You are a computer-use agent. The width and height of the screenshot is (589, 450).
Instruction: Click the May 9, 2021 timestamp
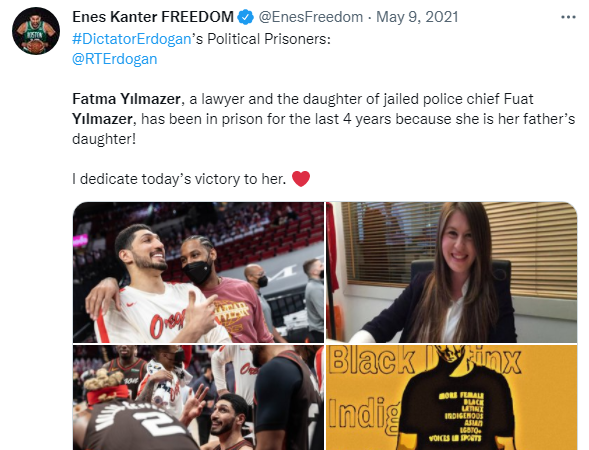[417, 17]
